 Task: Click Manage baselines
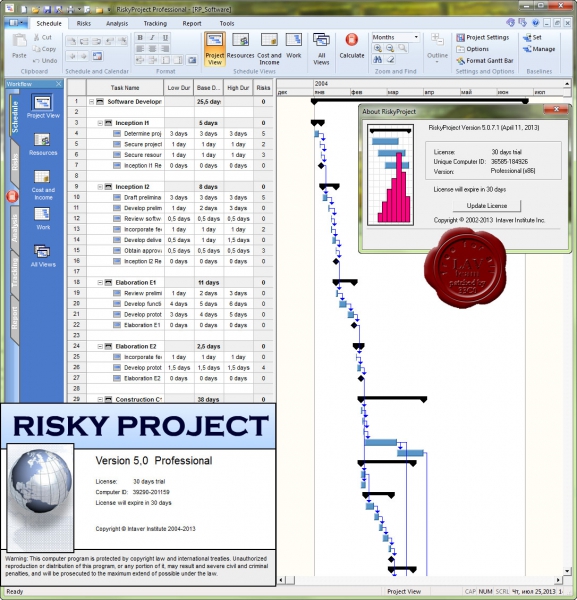(539, 49)
